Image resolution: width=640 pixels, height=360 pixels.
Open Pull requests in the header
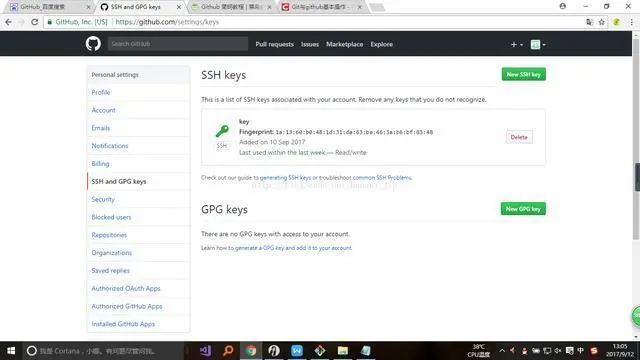(274, 44)
